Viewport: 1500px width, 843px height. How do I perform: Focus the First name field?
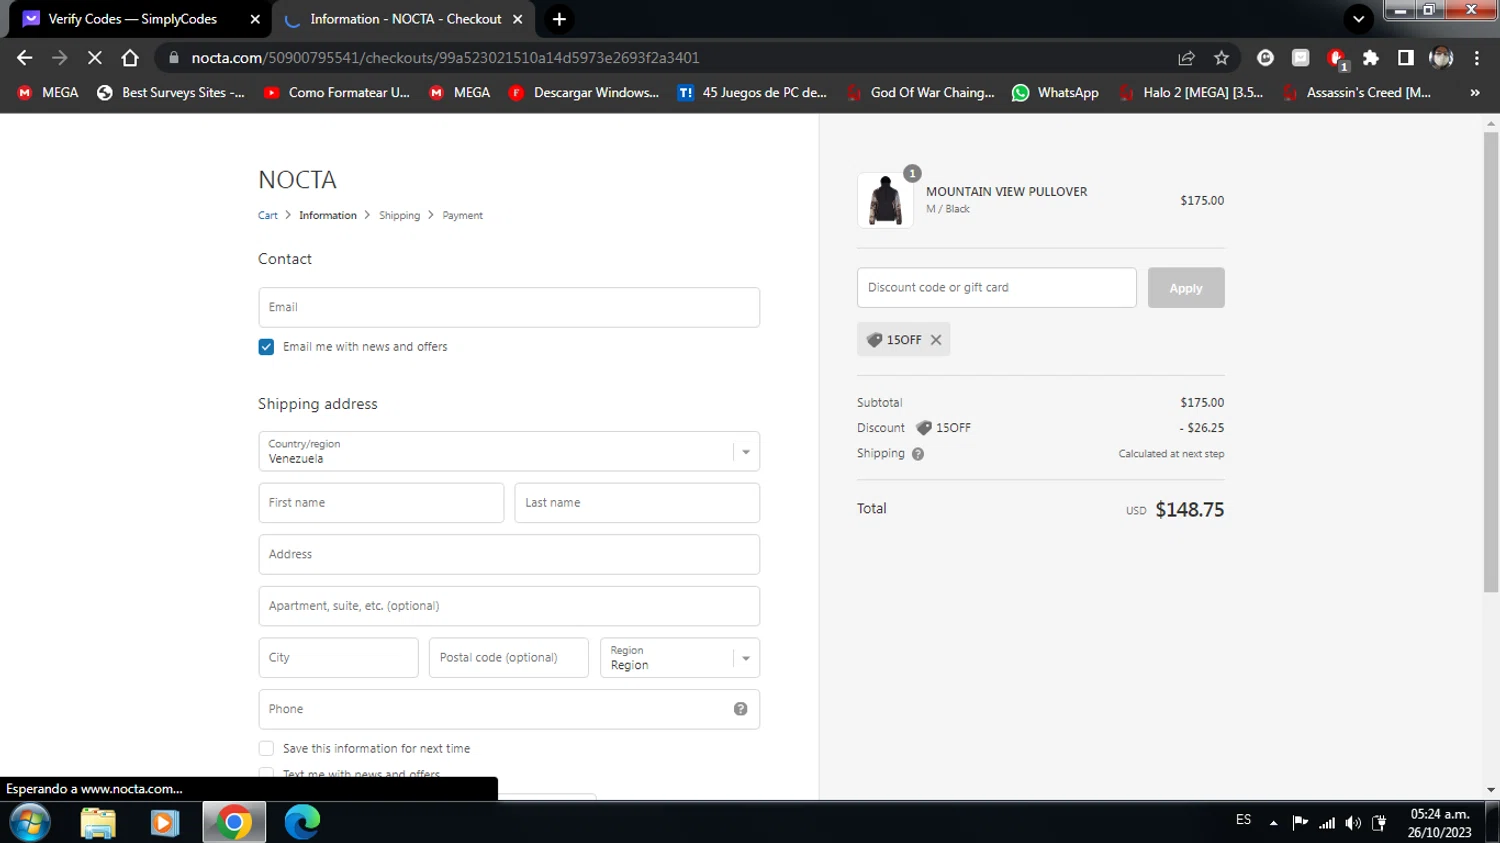(381, 503)
